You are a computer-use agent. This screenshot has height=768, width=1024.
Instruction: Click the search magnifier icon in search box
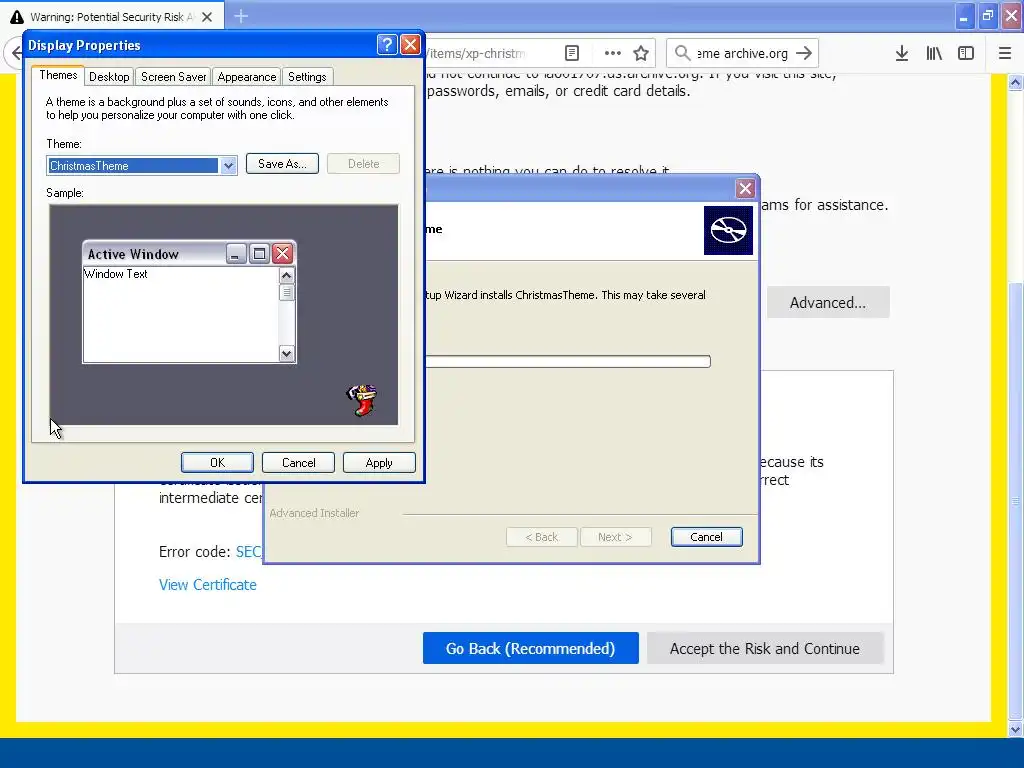682,53
